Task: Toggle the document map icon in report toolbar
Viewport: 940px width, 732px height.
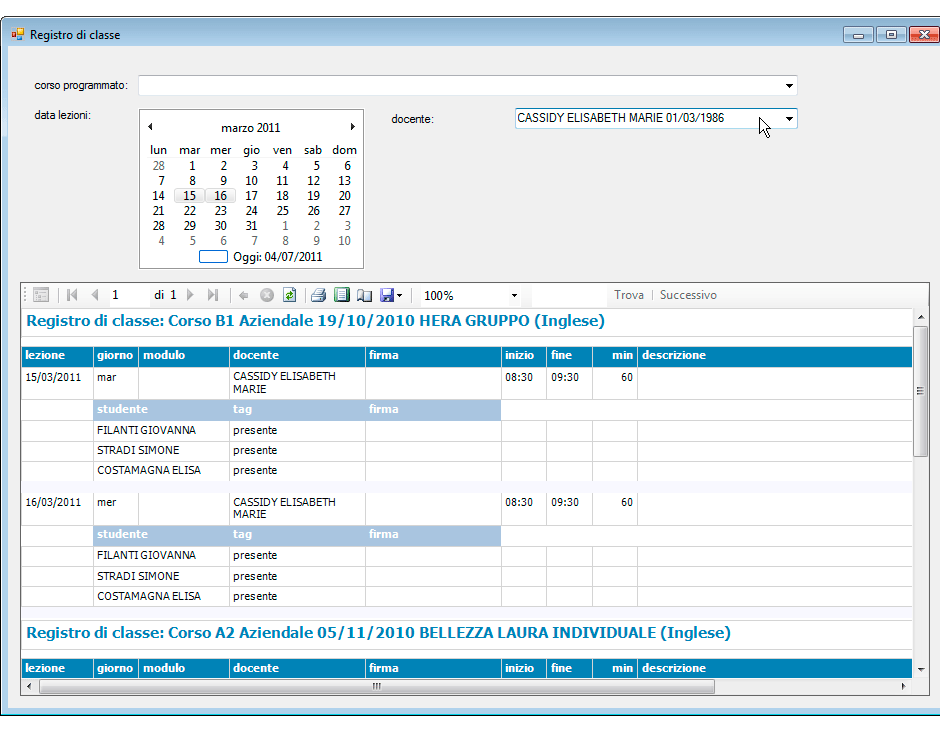Action: [41, 295]
